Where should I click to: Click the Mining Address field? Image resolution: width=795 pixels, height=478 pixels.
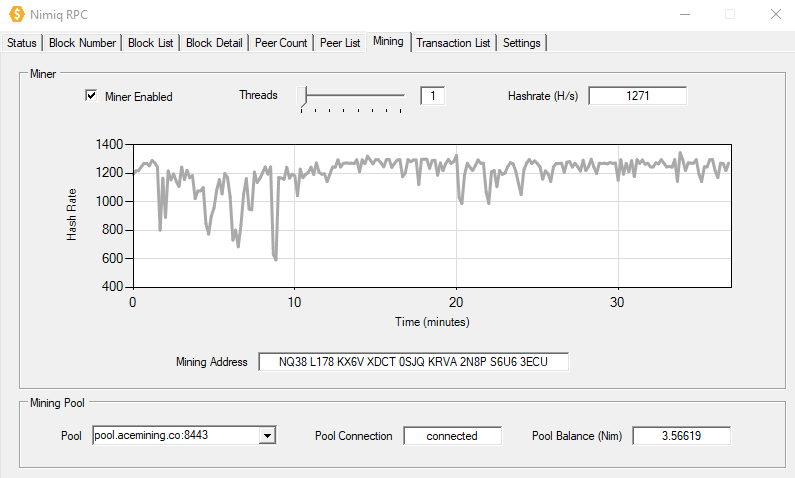[413, 362]
